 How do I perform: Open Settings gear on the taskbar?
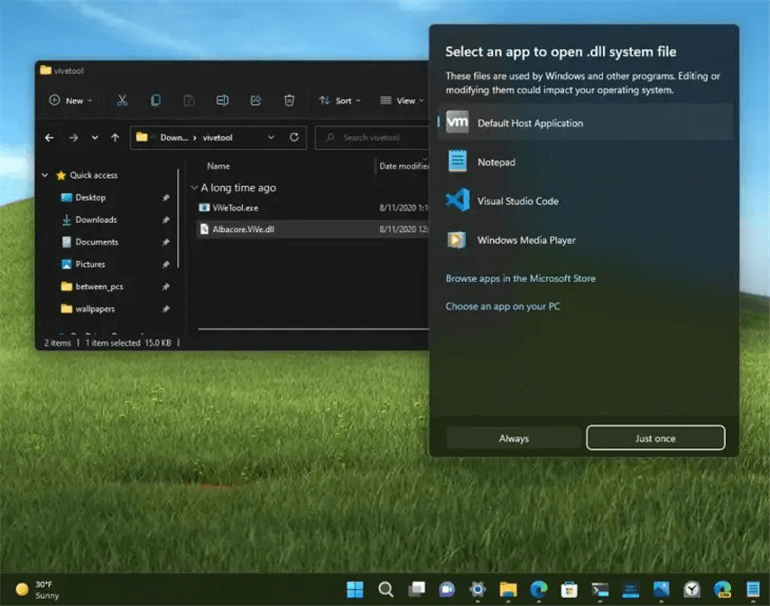pyautogui.click(x=477, y=589)
